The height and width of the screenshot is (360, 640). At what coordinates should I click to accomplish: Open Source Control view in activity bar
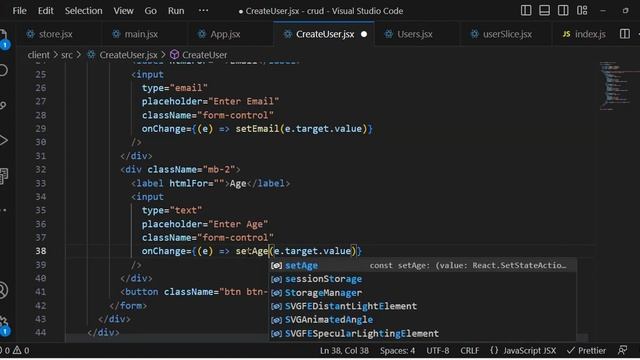4,106
